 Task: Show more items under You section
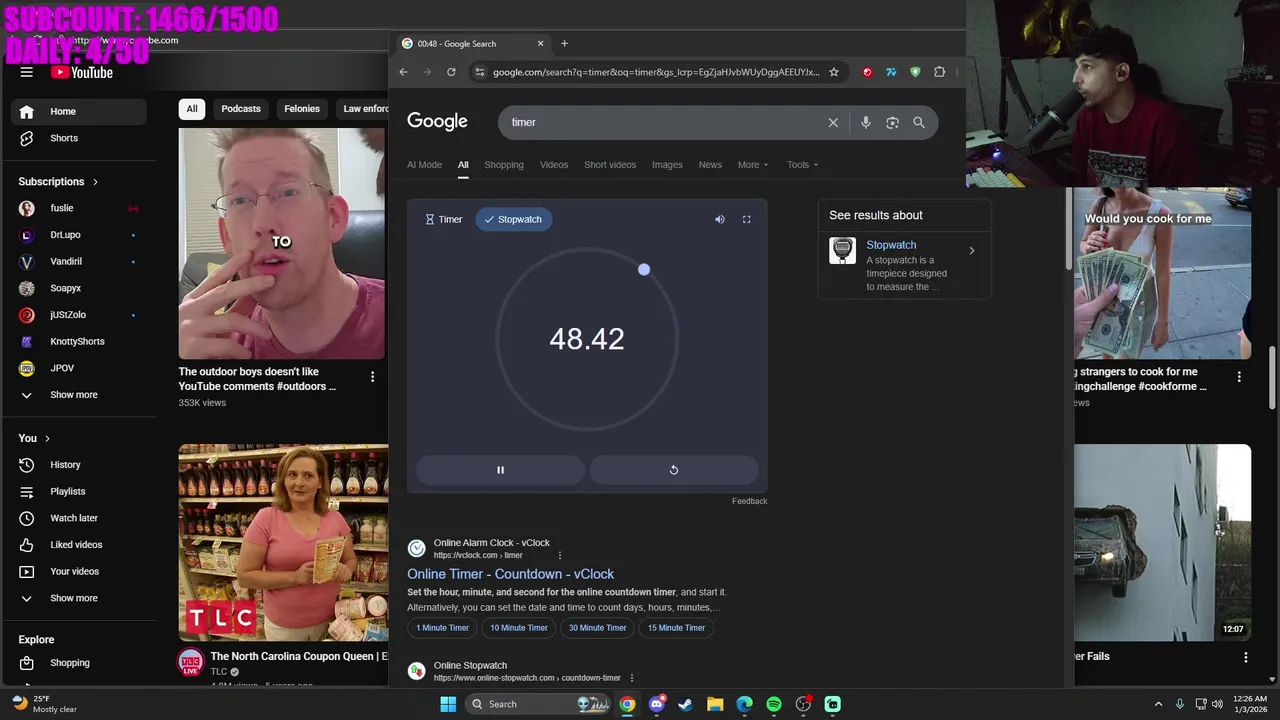point(78,598)
